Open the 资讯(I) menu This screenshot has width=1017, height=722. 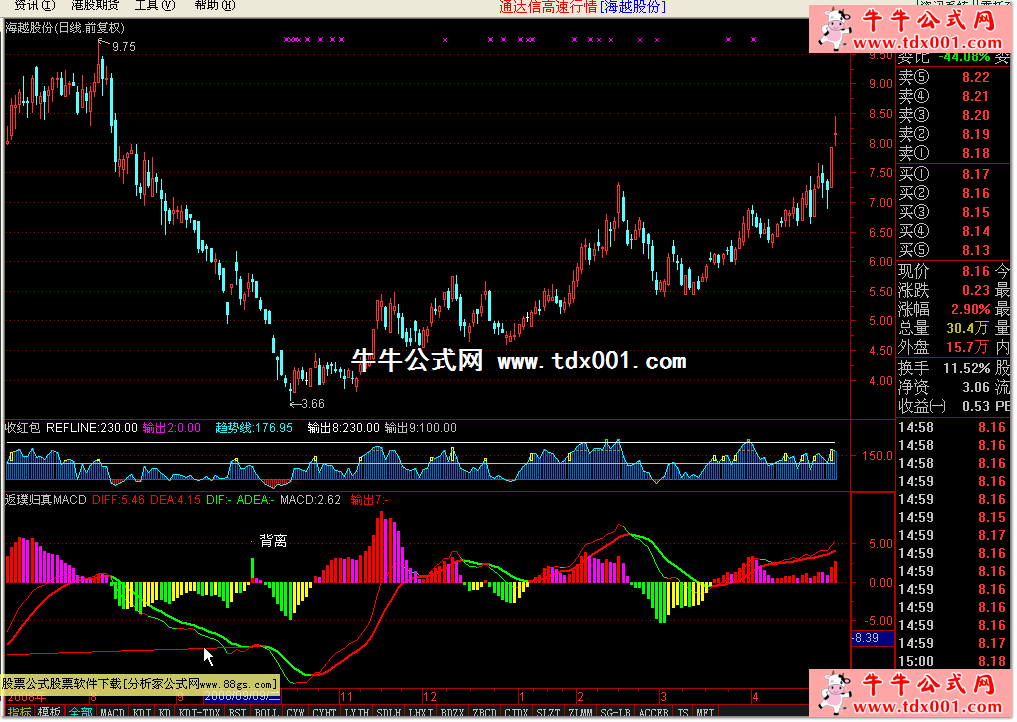pyautogui.click(x=35, y=6)
